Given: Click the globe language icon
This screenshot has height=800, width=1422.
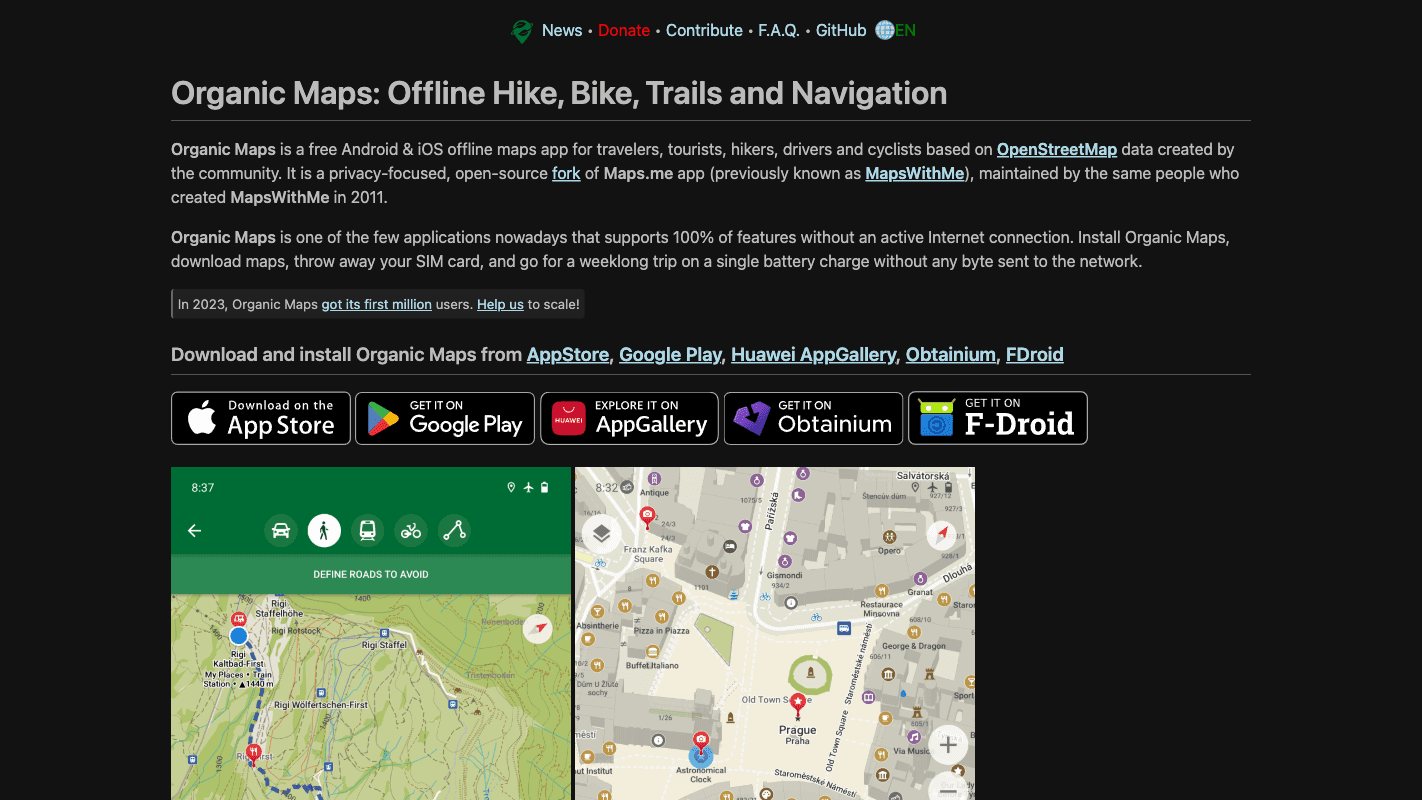Looking at the screenshot, I should 884,30.
